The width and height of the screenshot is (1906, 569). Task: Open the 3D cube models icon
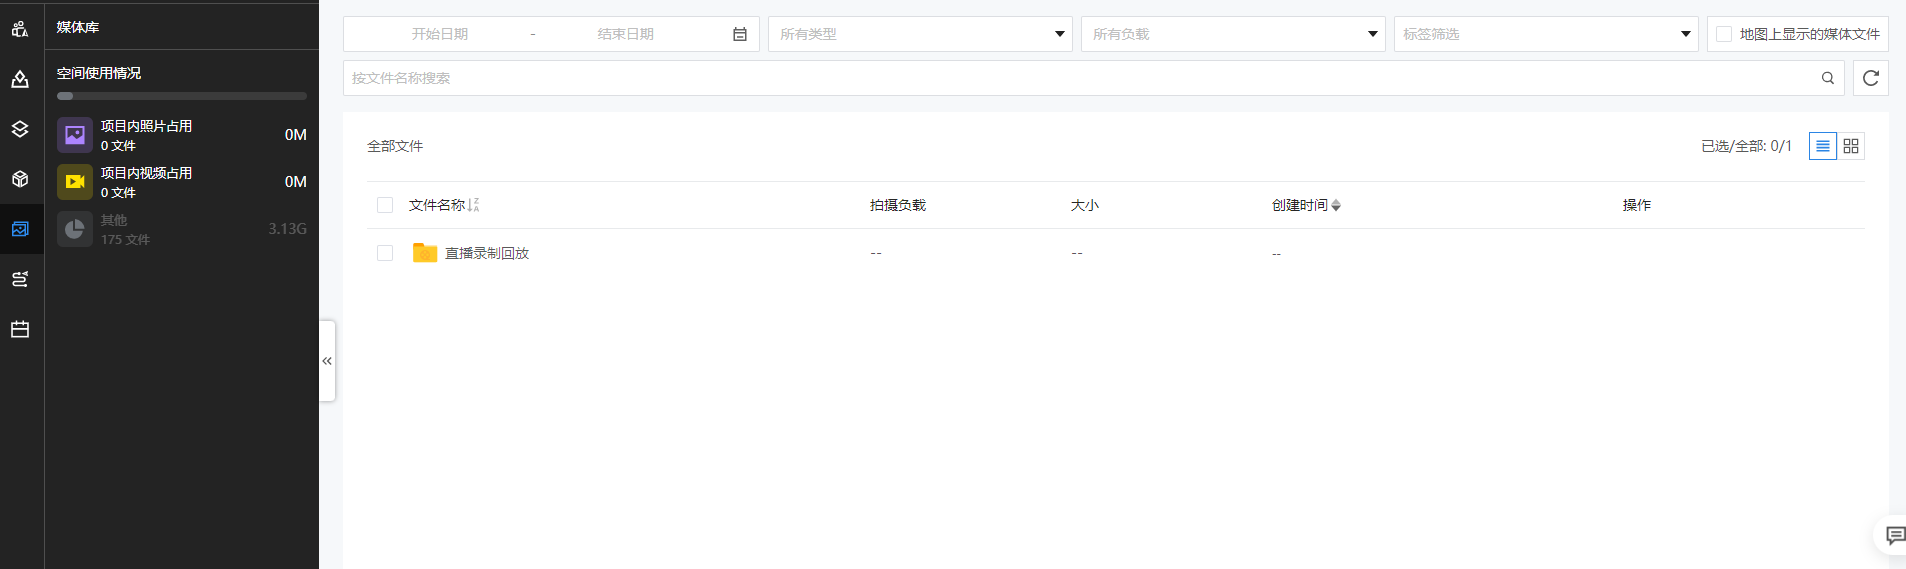coord(20,179)
